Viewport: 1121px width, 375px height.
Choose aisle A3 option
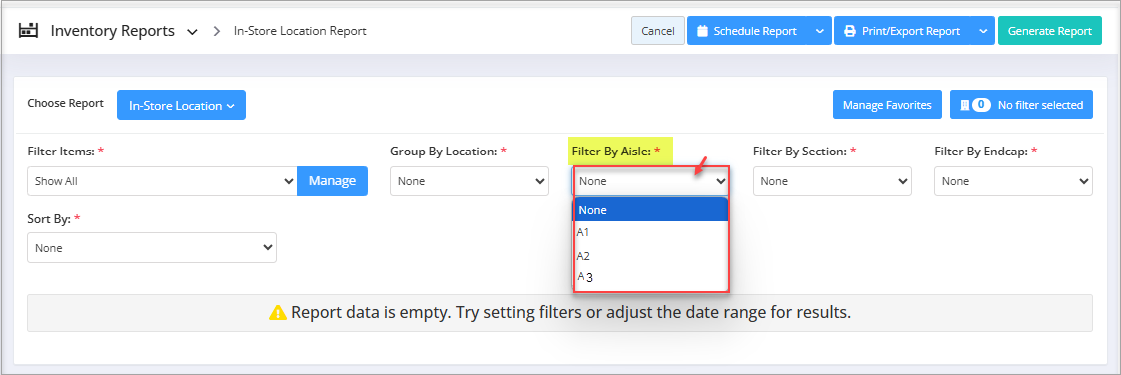tap(651, 277)
